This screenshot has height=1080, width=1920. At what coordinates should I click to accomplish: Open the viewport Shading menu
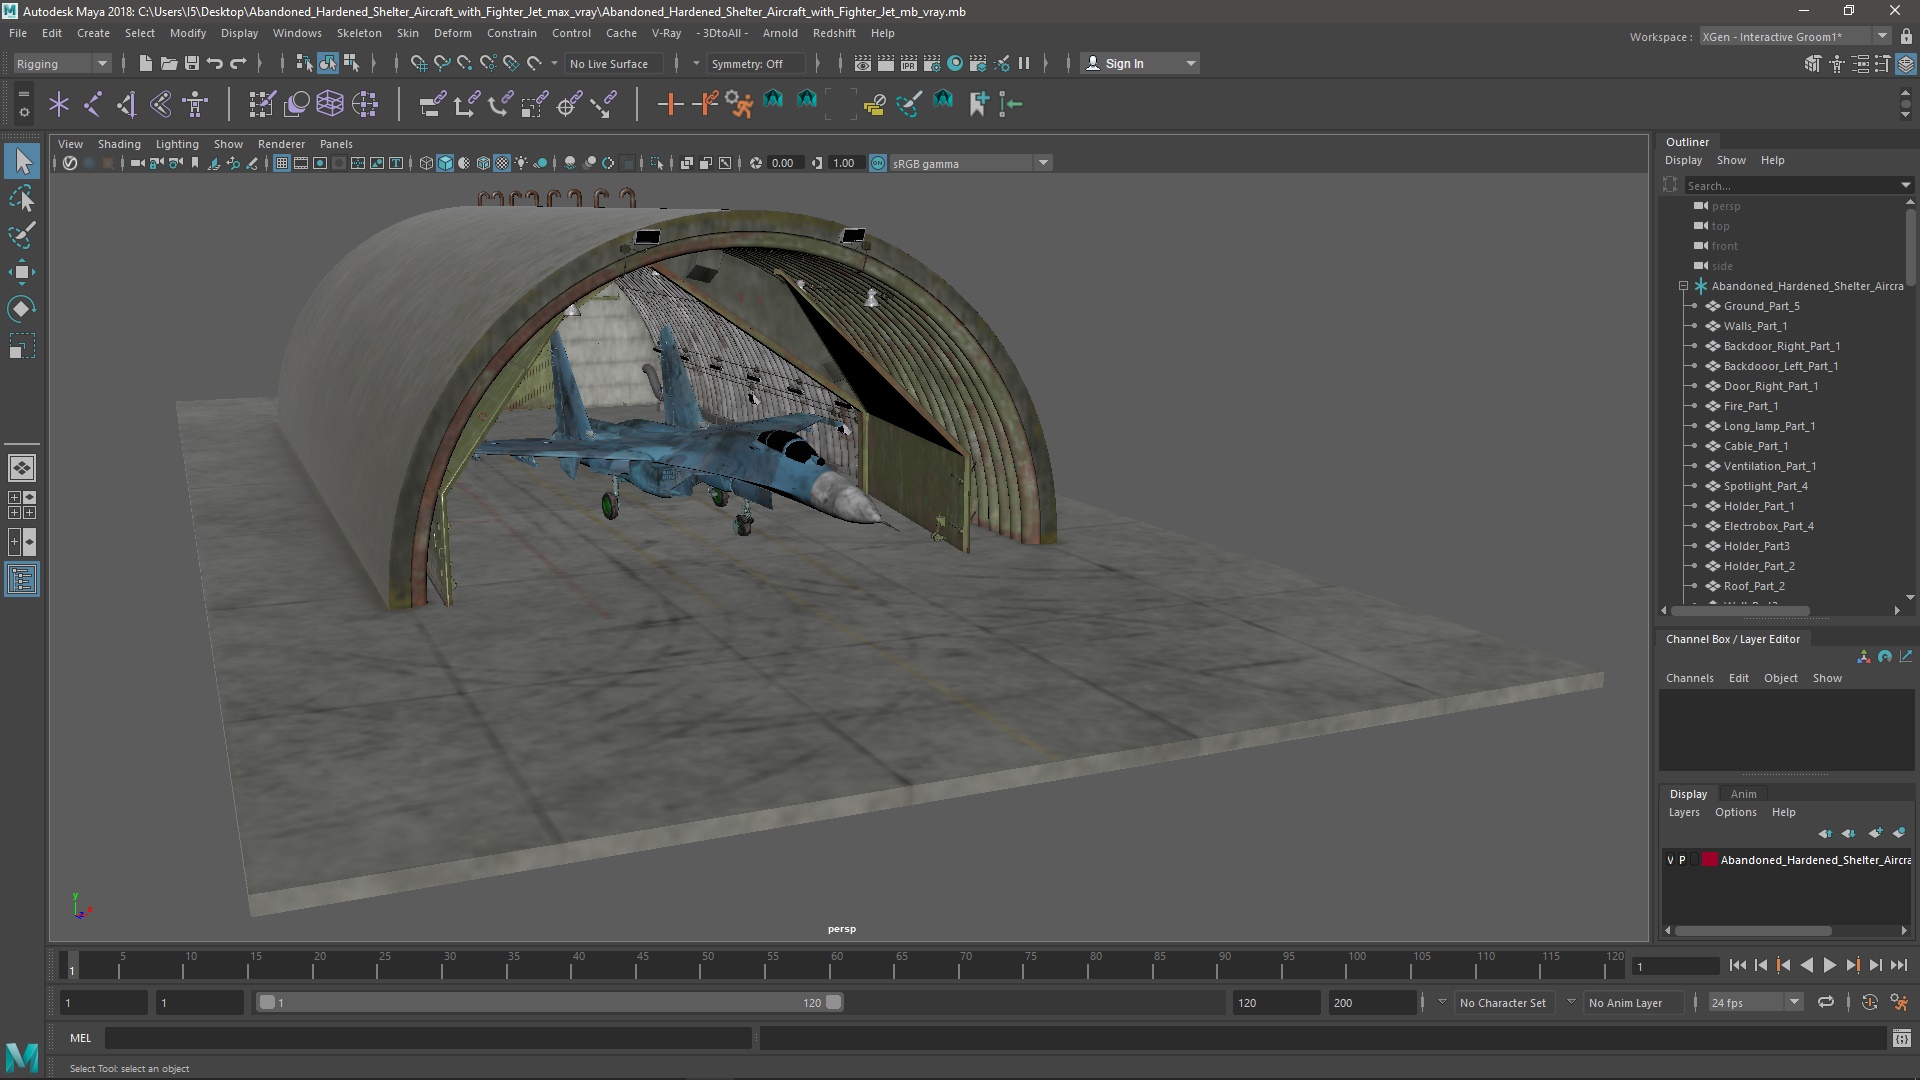pyautogui.click(x=119, y=144)
